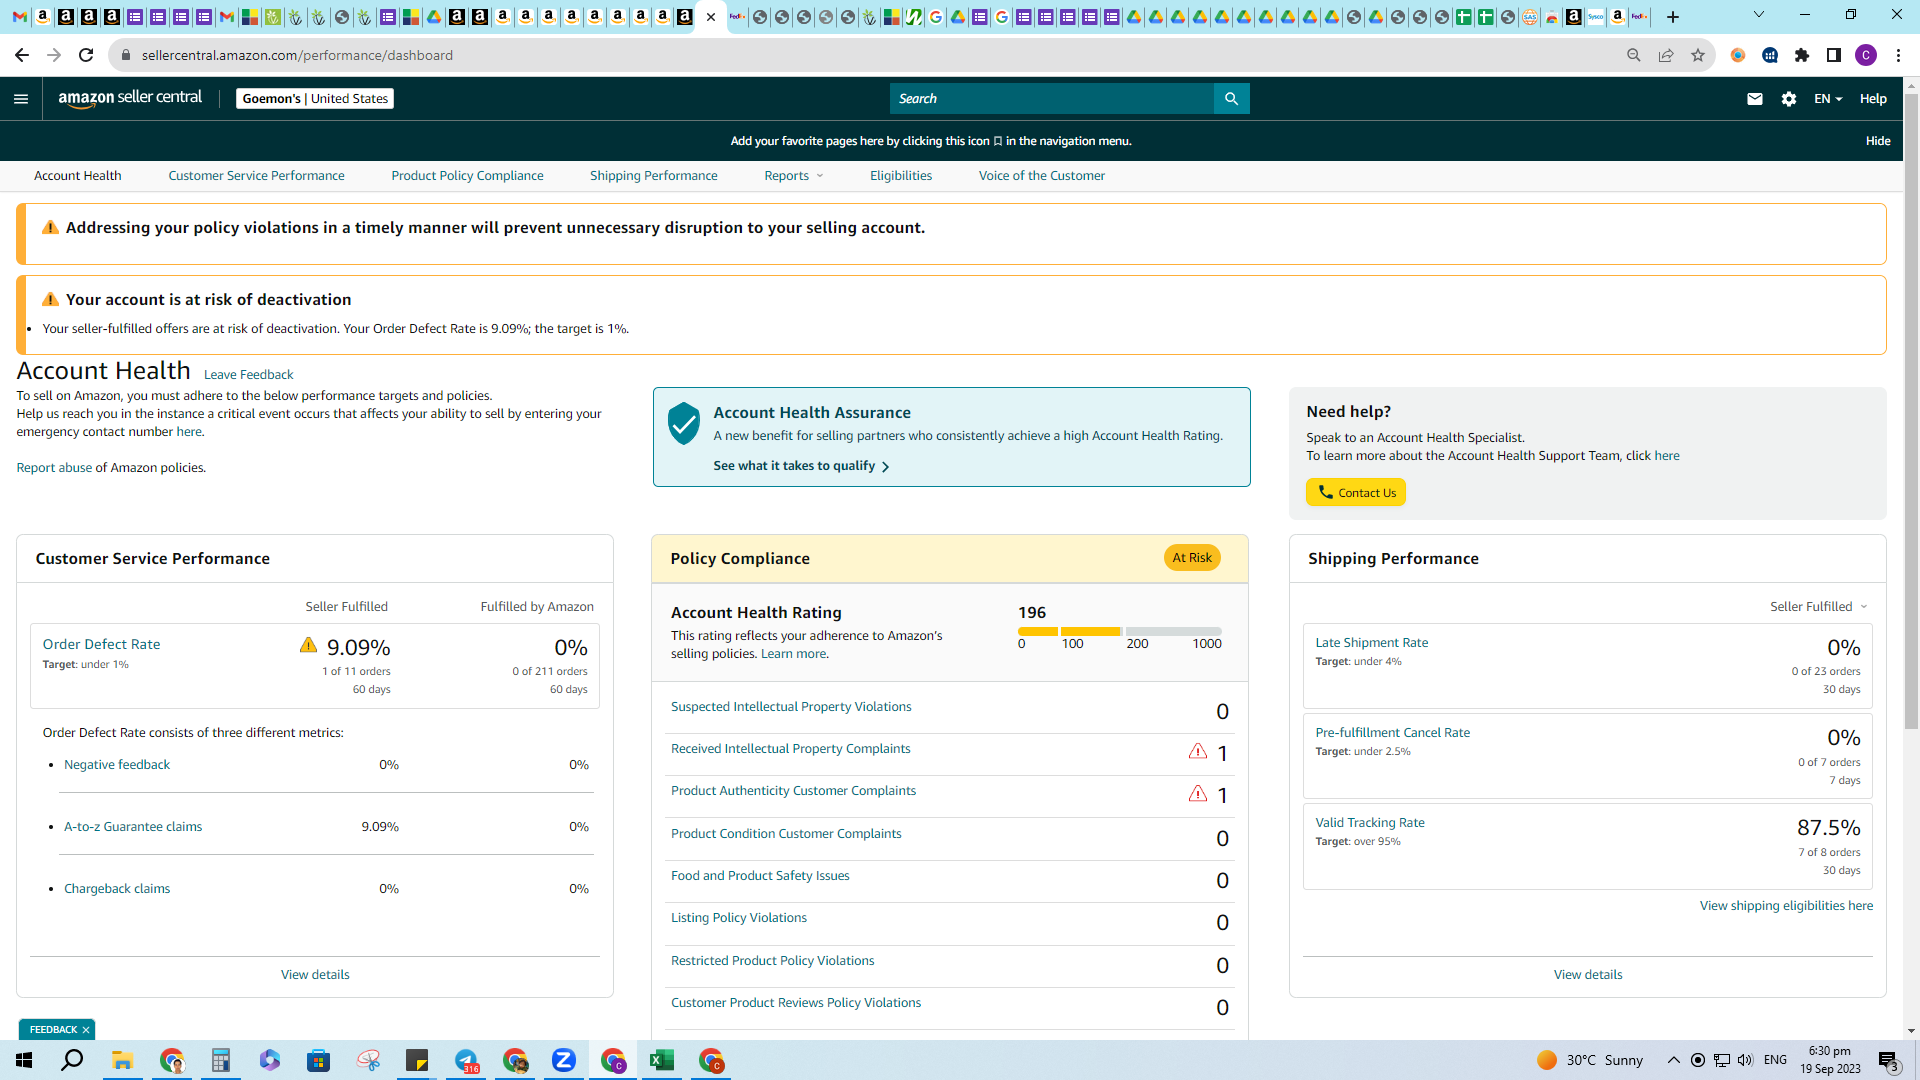Image resolution: width=1920 pixels, height=1080 pixels.
Task: Open the EN language dropdown
Action: click(x=1827, y=98)
